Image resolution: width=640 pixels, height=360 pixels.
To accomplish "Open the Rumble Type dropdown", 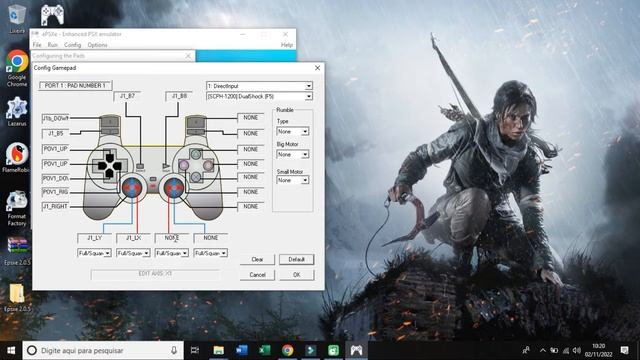I will click(292, 131).
